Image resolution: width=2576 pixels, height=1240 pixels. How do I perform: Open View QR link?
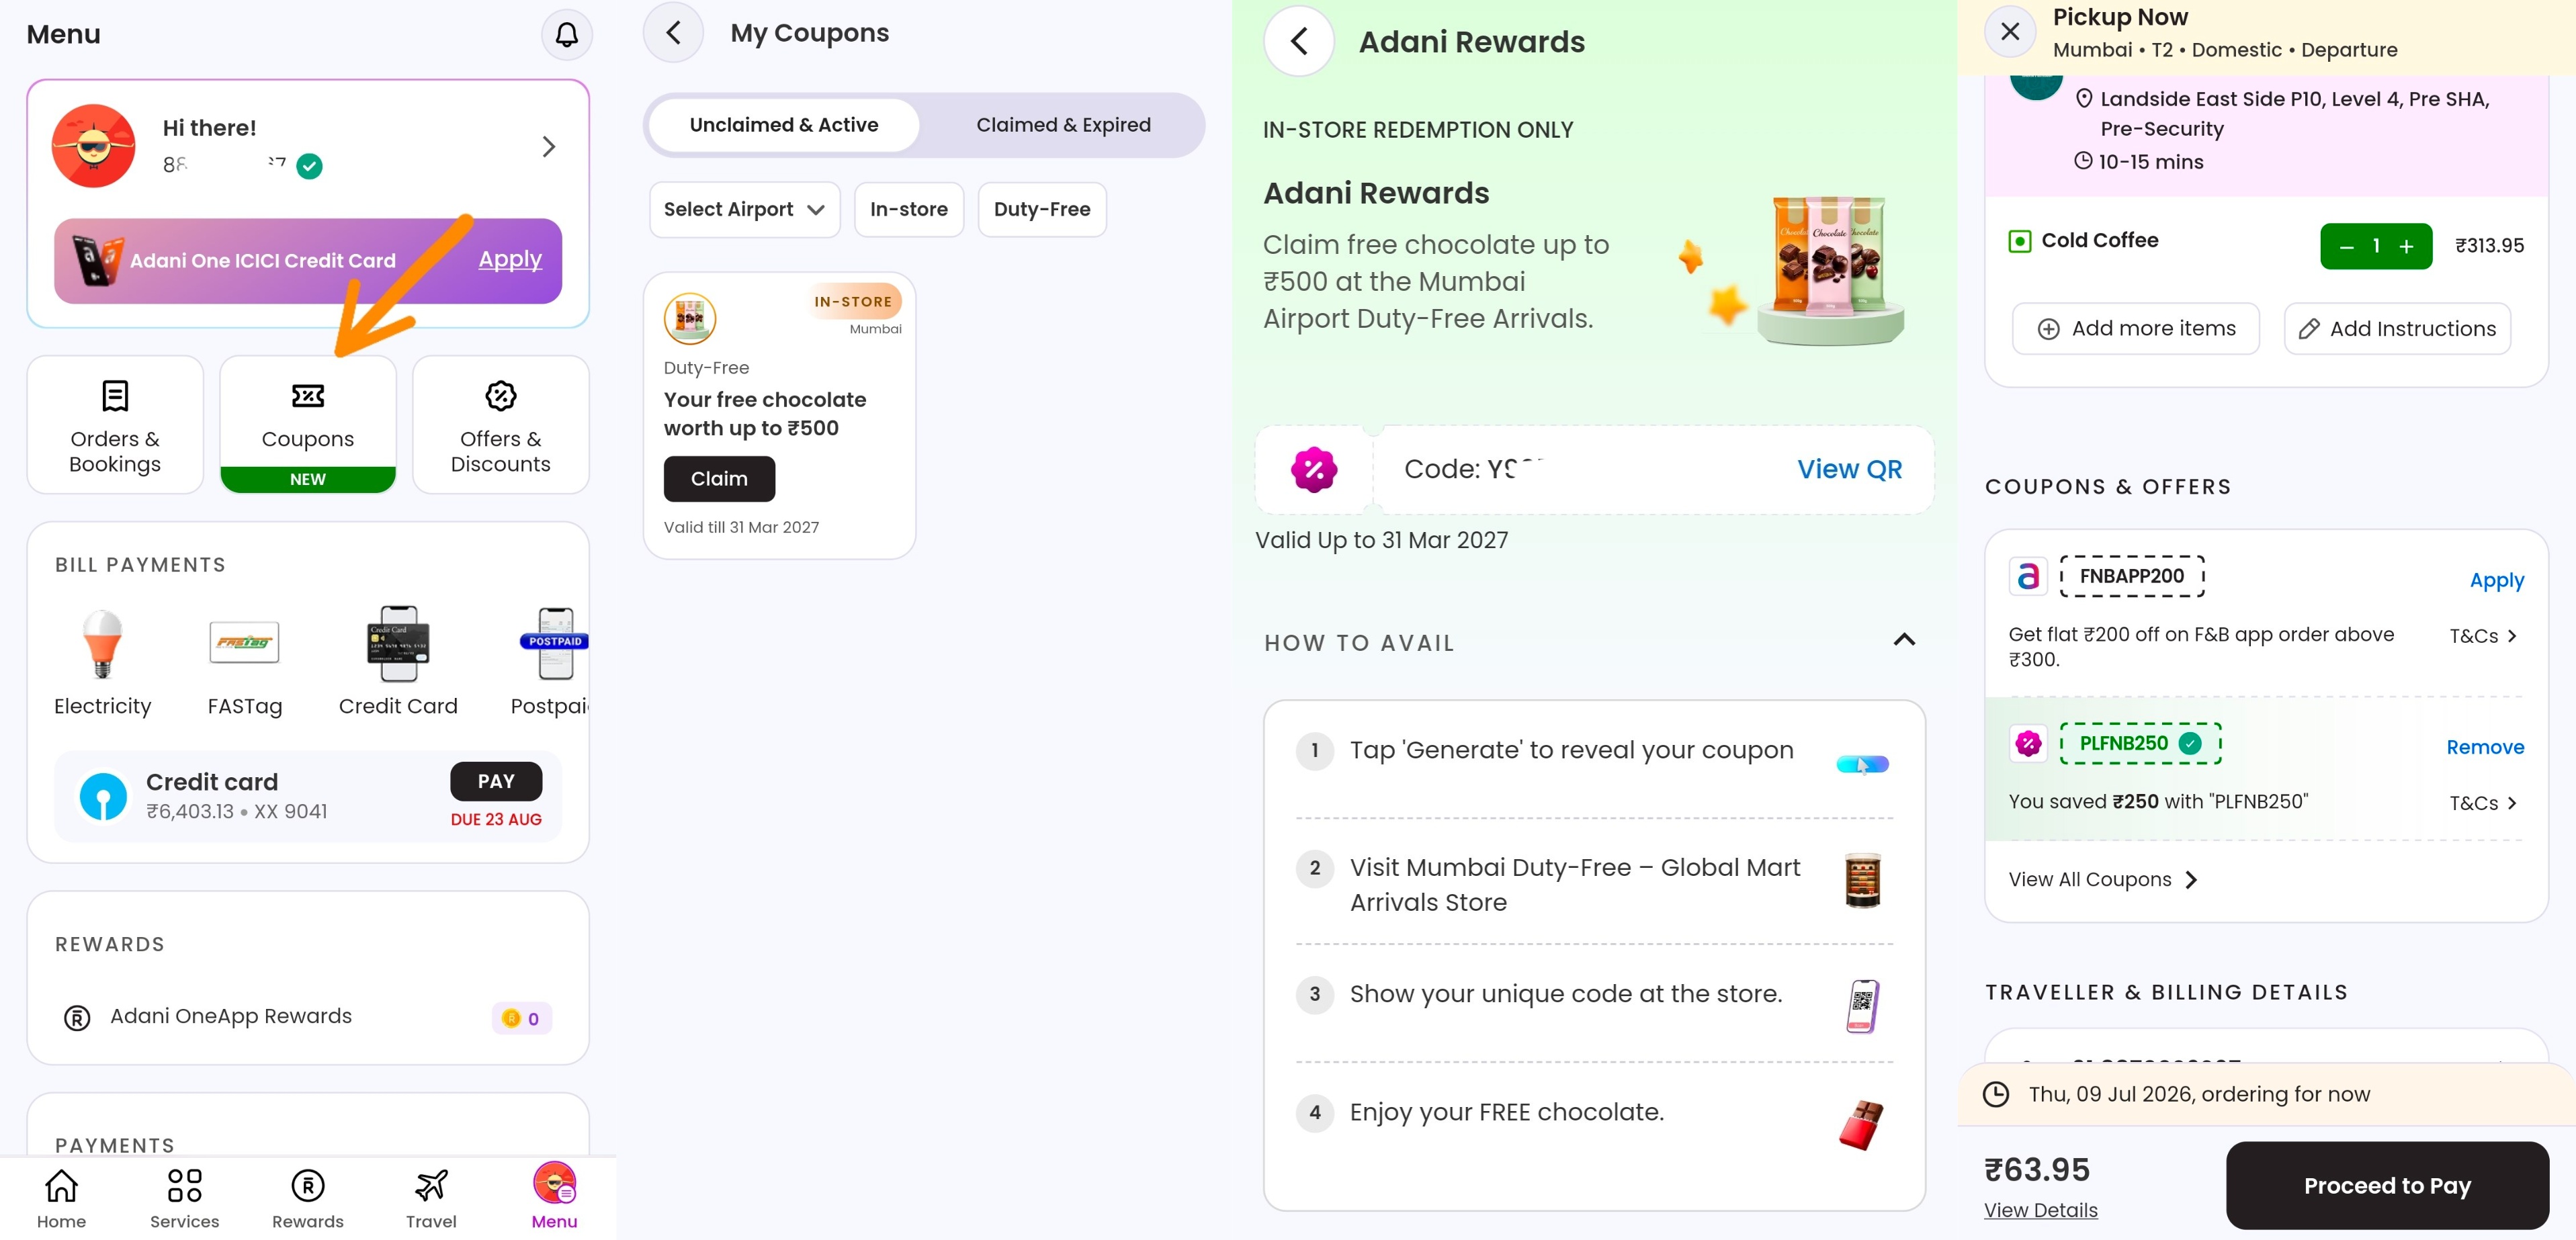[1848, 469]
